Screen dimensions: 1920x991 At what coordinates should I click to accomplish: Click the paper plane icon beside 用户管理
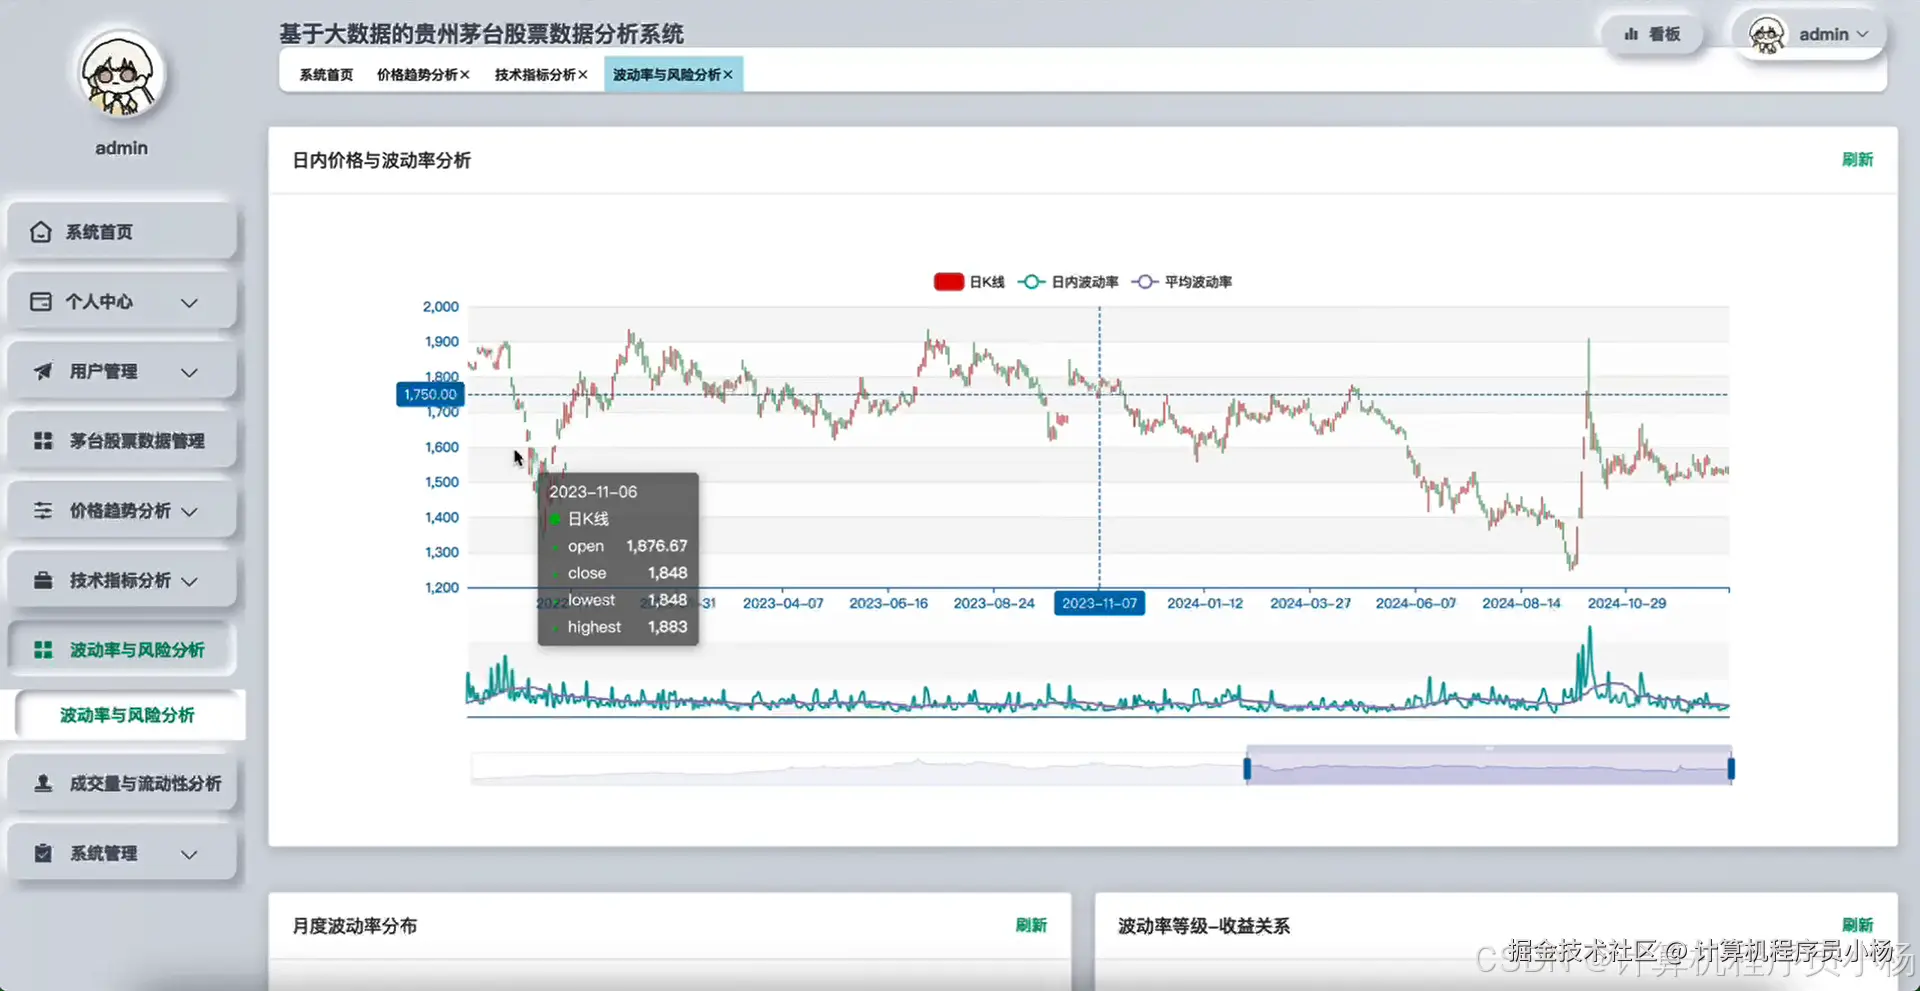tap(43, 372)
